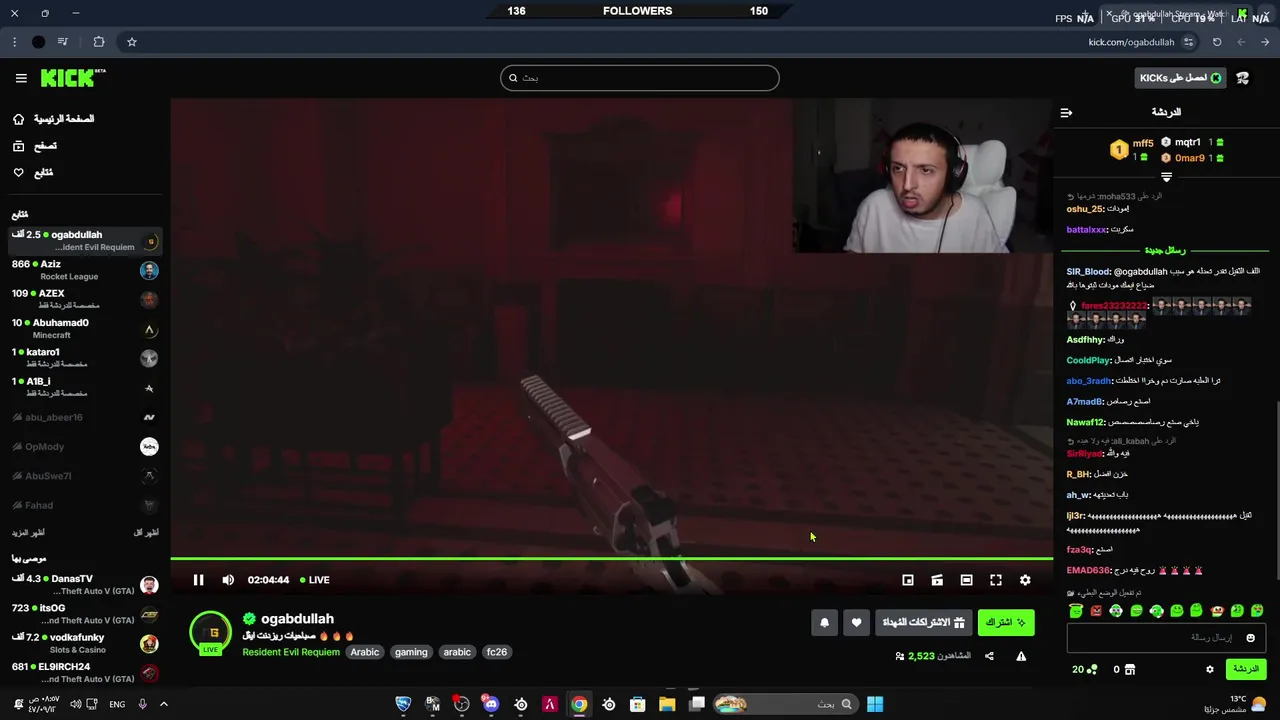Click gift subscriptions الاشتراكات المهداة button
Screen dimensions: 1280x720
tap(923, 622)
